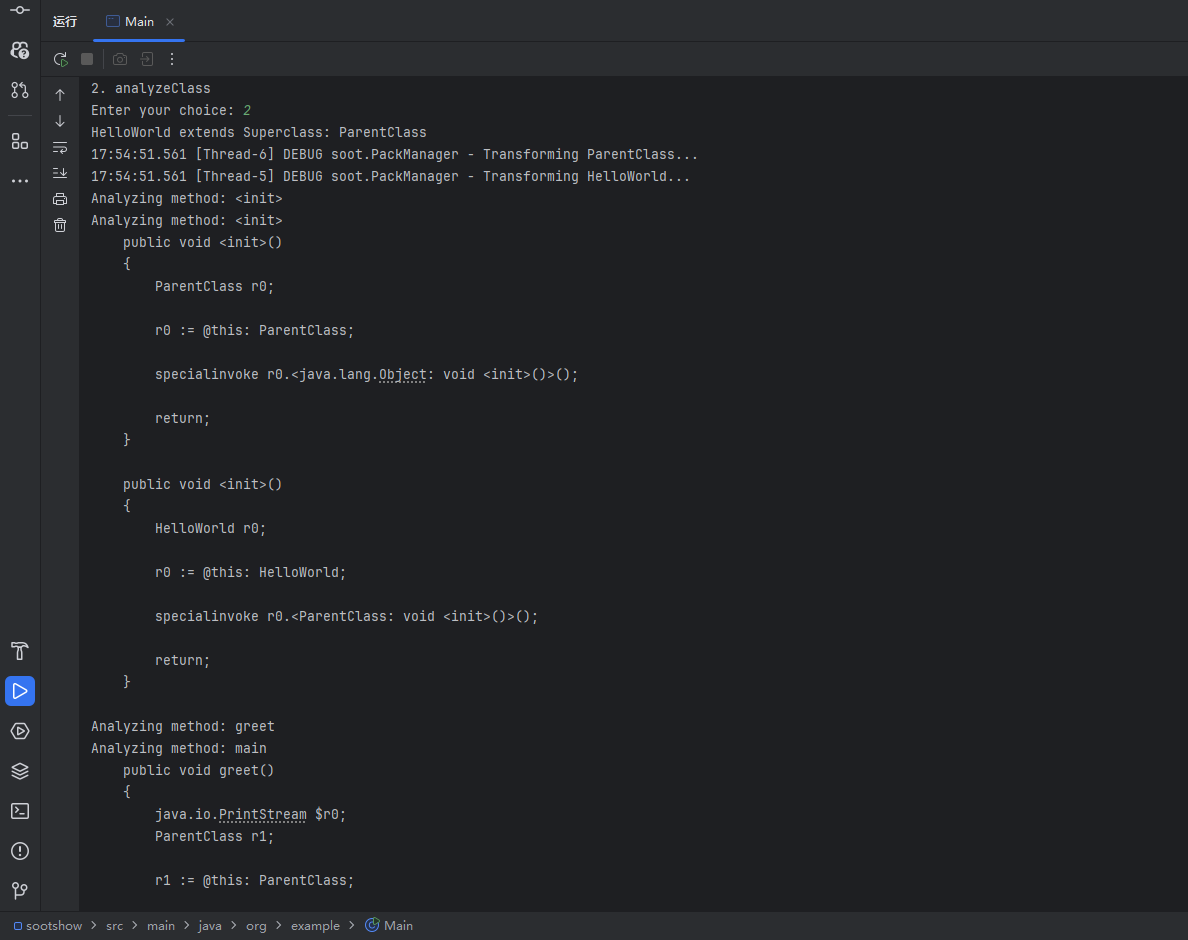Select the Main run tab
Screen dimensions: 1188x940
(x=130, y=21)
